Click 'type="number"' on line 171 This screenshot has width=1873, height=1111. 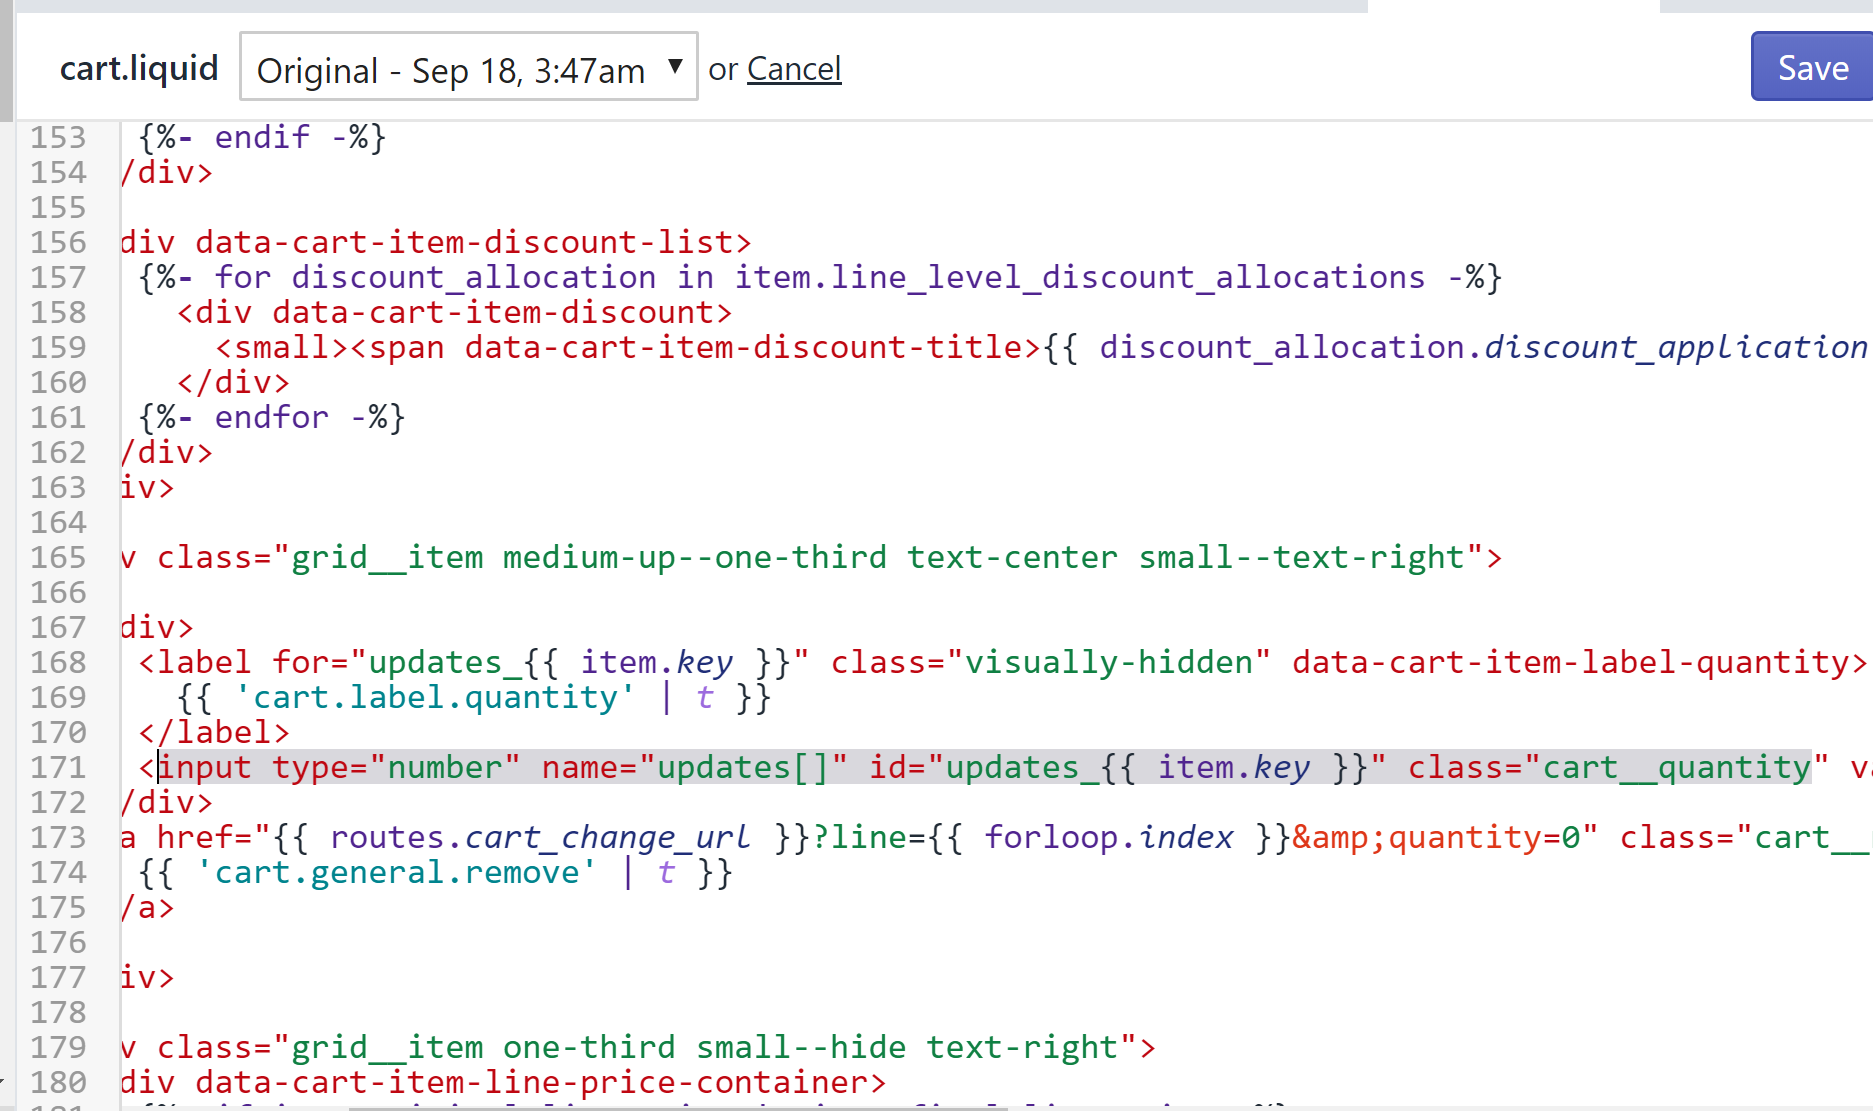click(396, 767)
